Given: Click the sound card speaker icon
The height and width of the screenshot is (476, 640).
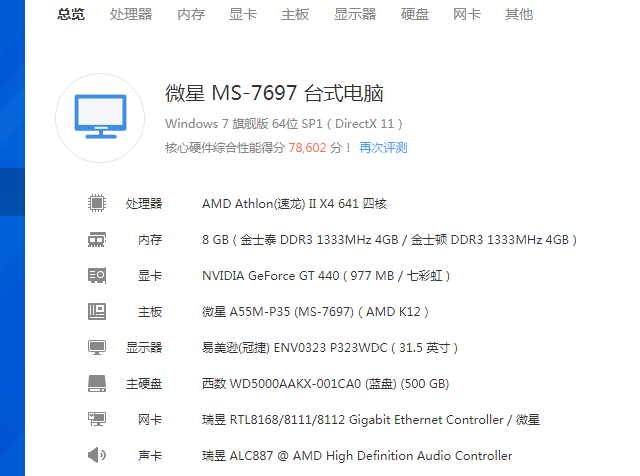Looking at the screenshot, I should [97, 455].
